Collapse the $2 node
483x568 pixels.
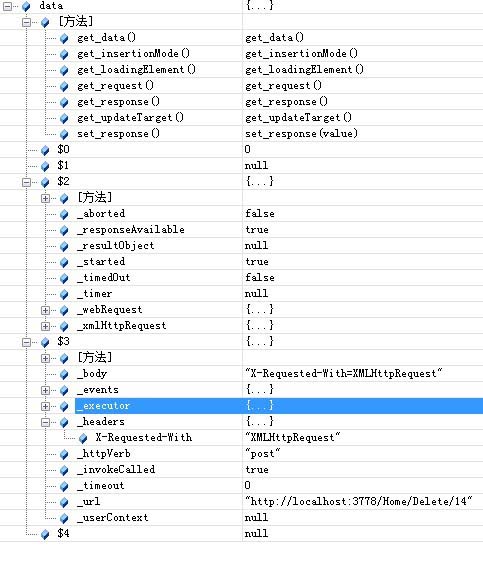click(x=26, y=182)
